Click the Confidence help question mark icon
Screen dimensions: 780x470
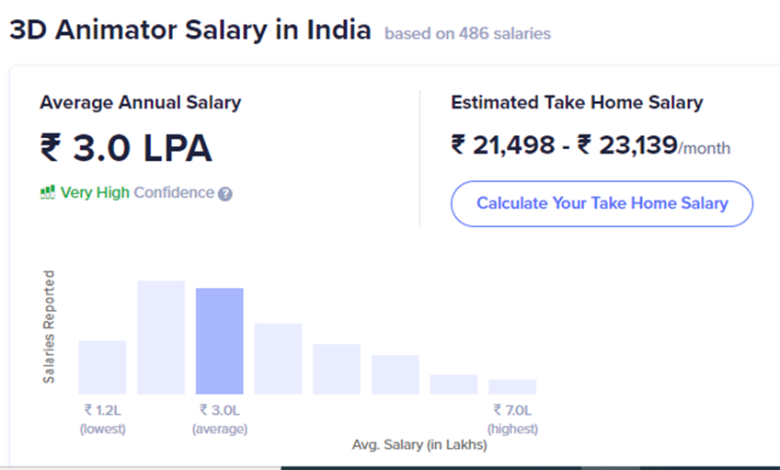225,193
